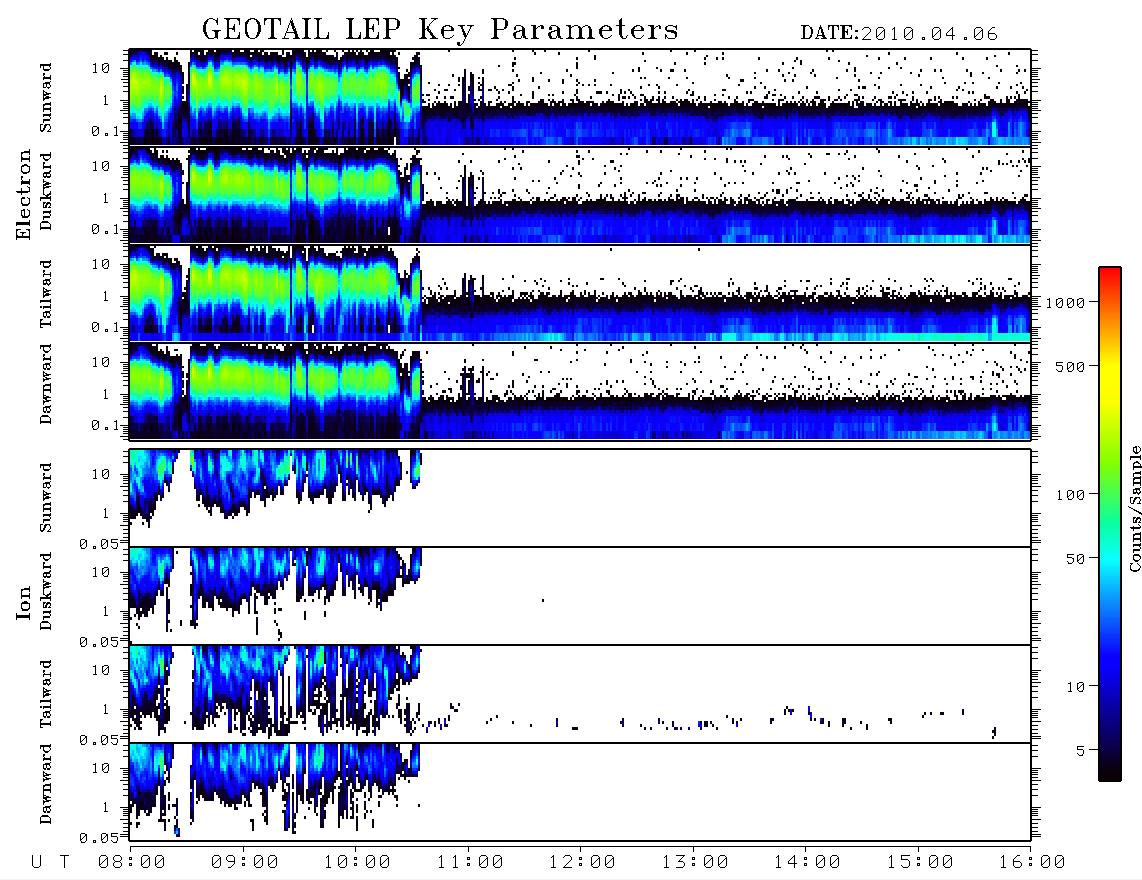Click the '0.05' tick of Ion Dawnward panel

[98, 838]
